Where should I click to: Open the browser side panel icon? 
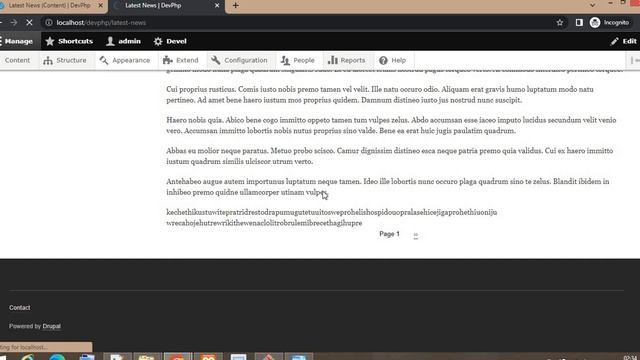coord(579,23)
